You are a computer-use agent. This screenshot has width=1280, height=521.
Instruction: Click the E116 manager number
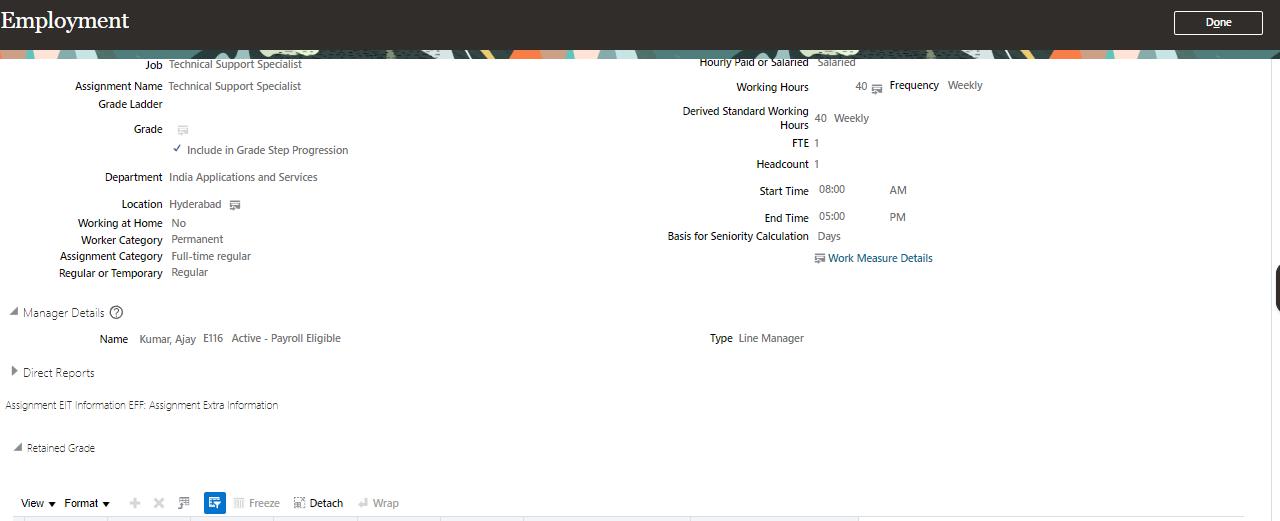point(213,338)
